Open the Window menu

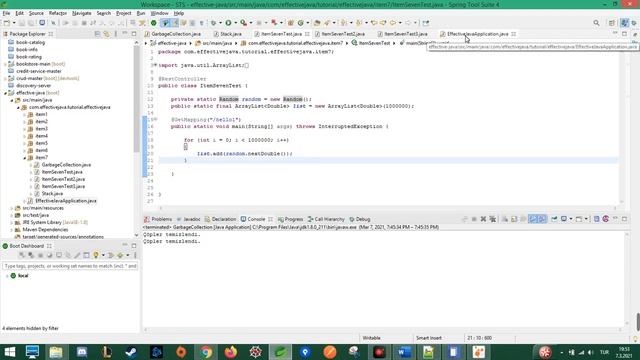pos(159,13)
